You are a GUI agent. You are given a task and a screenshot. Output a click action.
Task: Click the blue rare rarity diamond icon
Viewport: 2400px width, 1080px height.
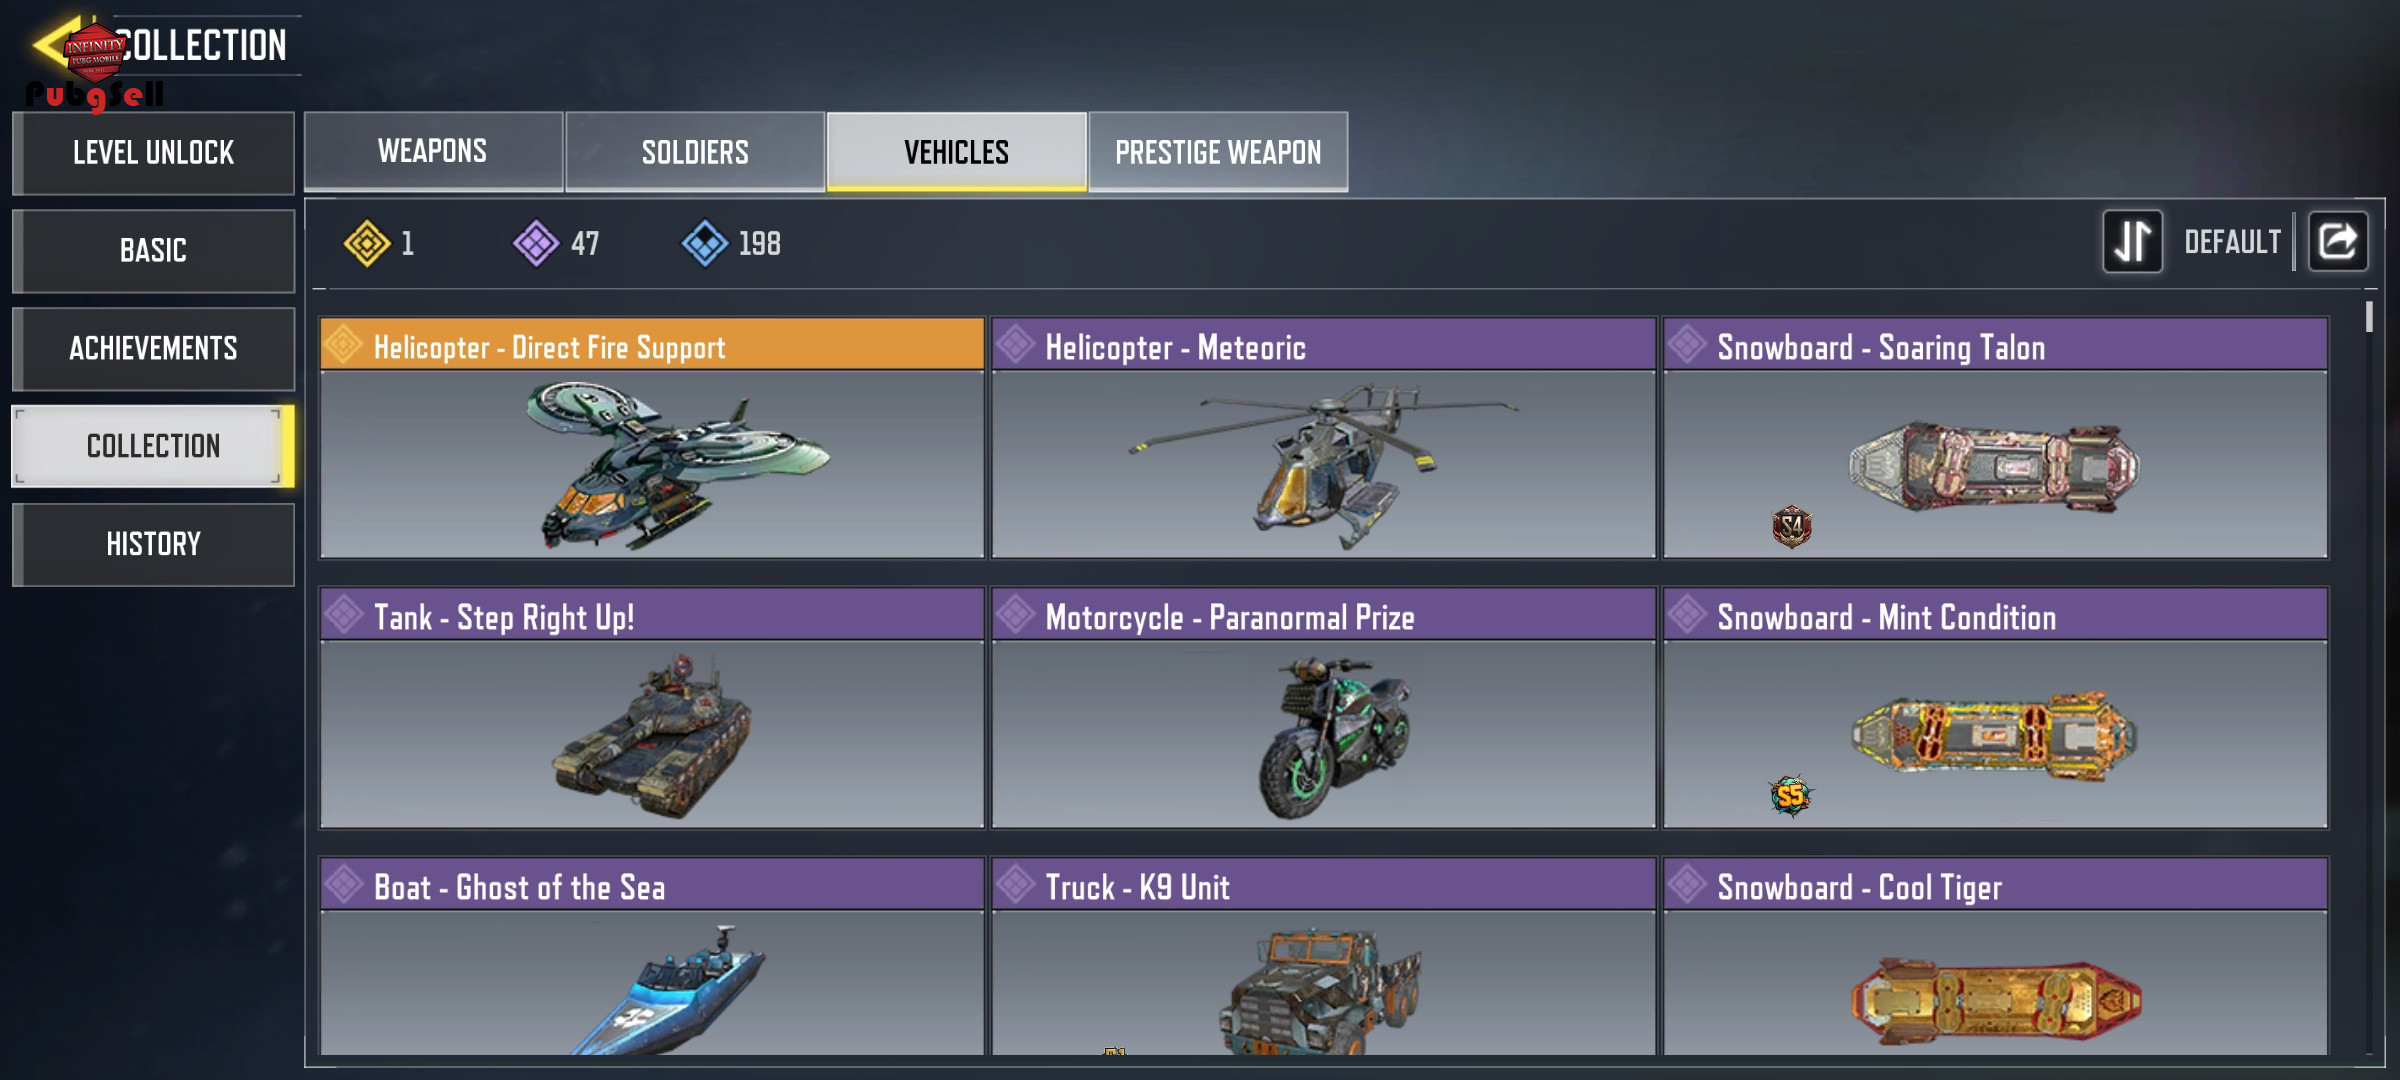coord(705,243)
